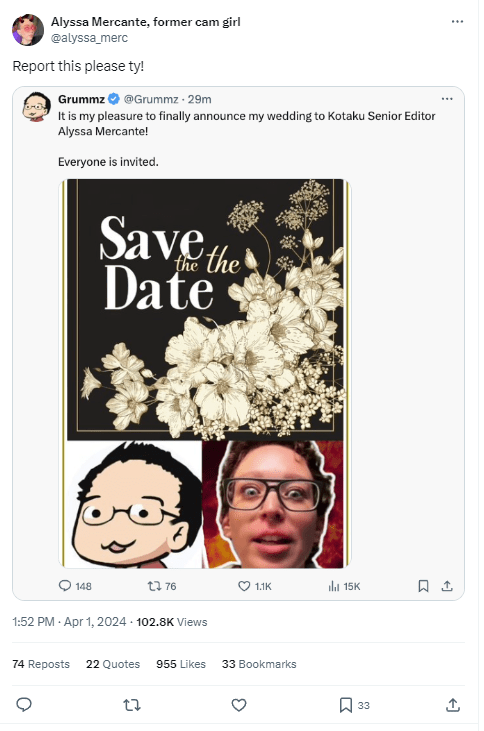Open the quoted tweet's 15K view analytics icon
484x731 pixels.
tap(333, 586)
